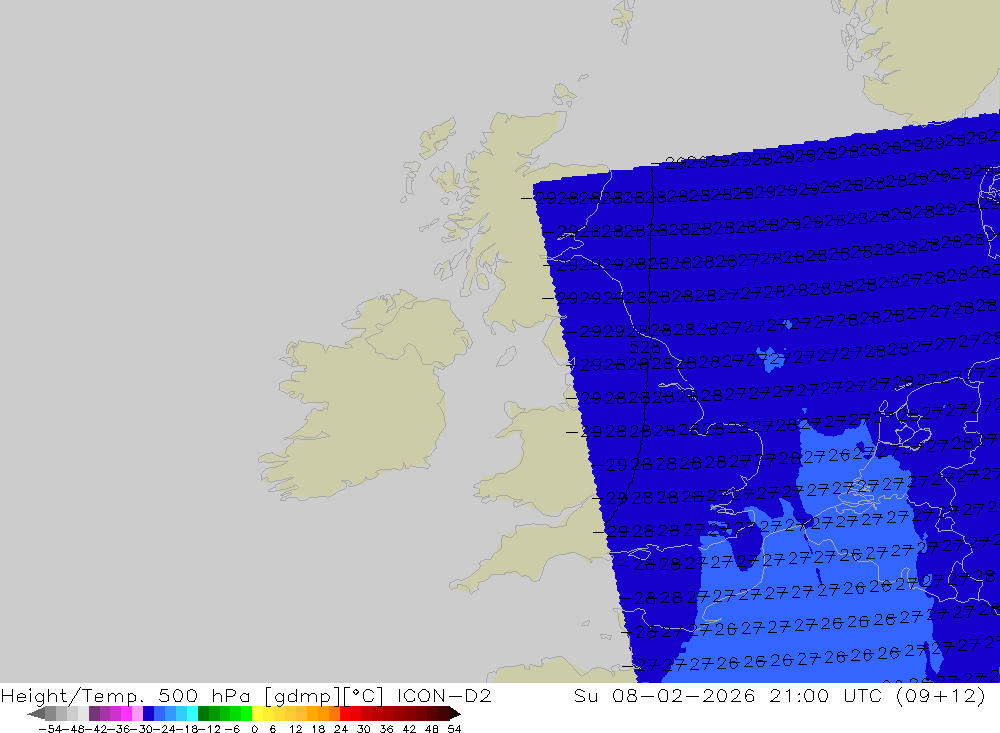This screenshot has height=733, width=1000.
Task: Click the 528 contour height label
Action: tap(645, 347)
